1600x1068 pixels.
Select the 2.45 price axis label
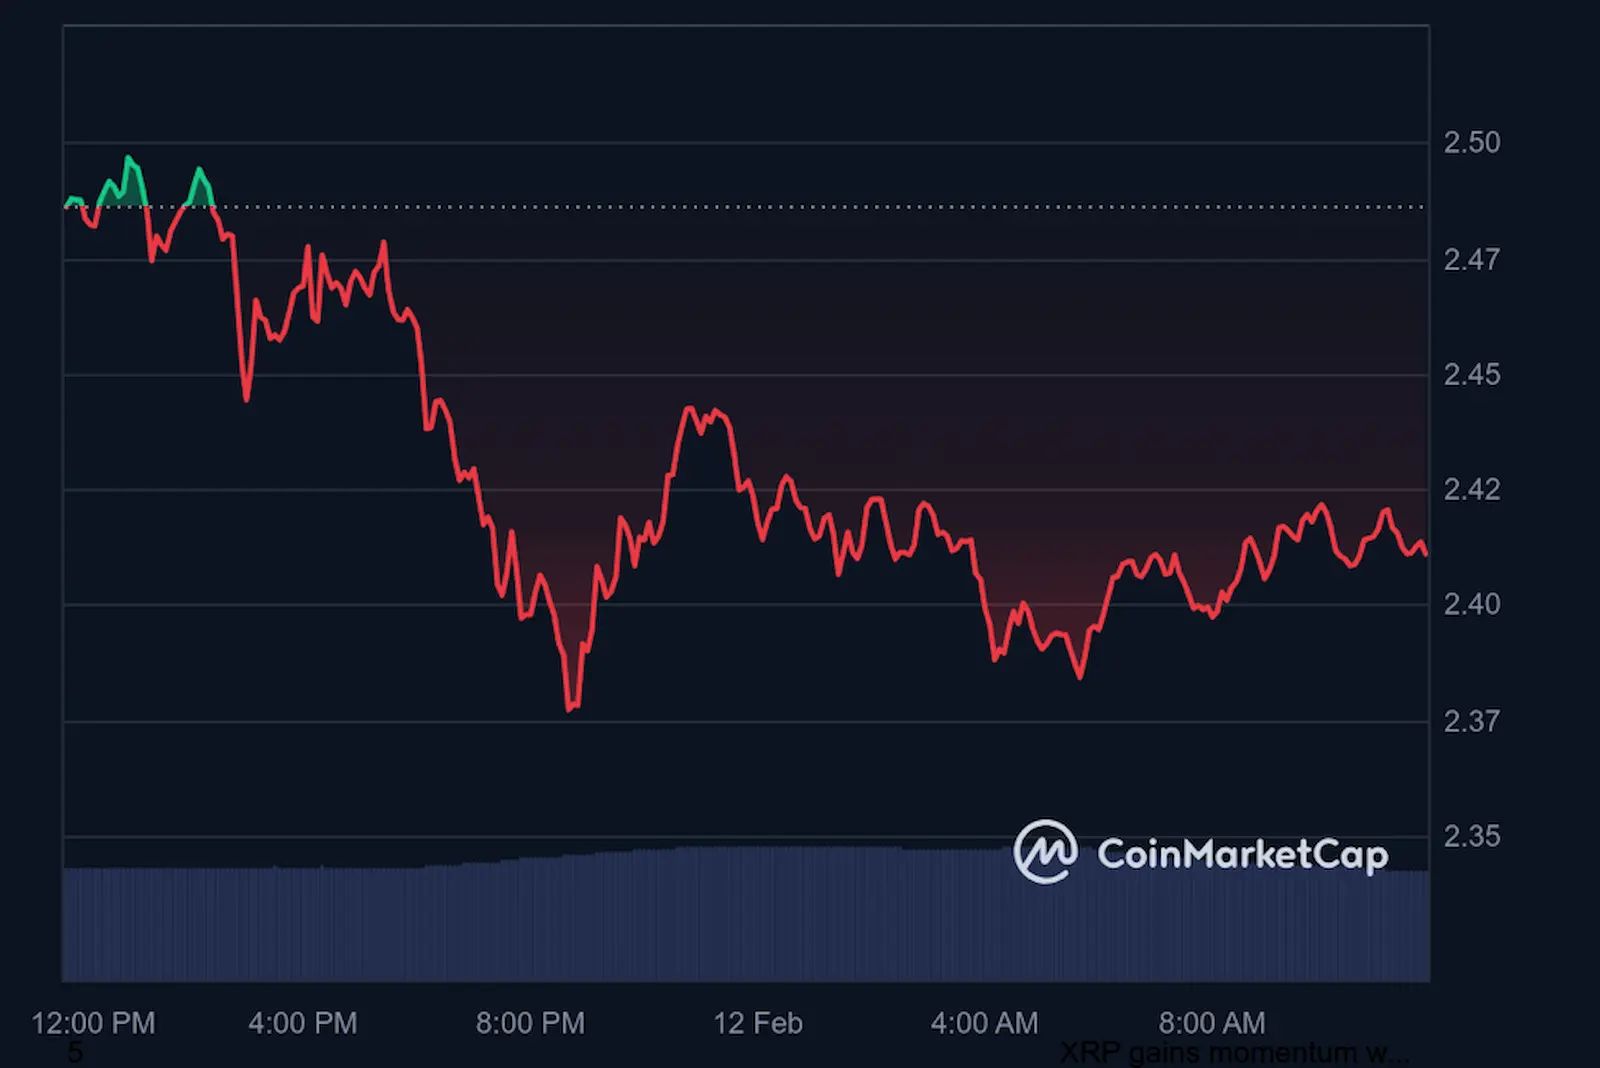pyautogui.click(x=1471, y=375)
